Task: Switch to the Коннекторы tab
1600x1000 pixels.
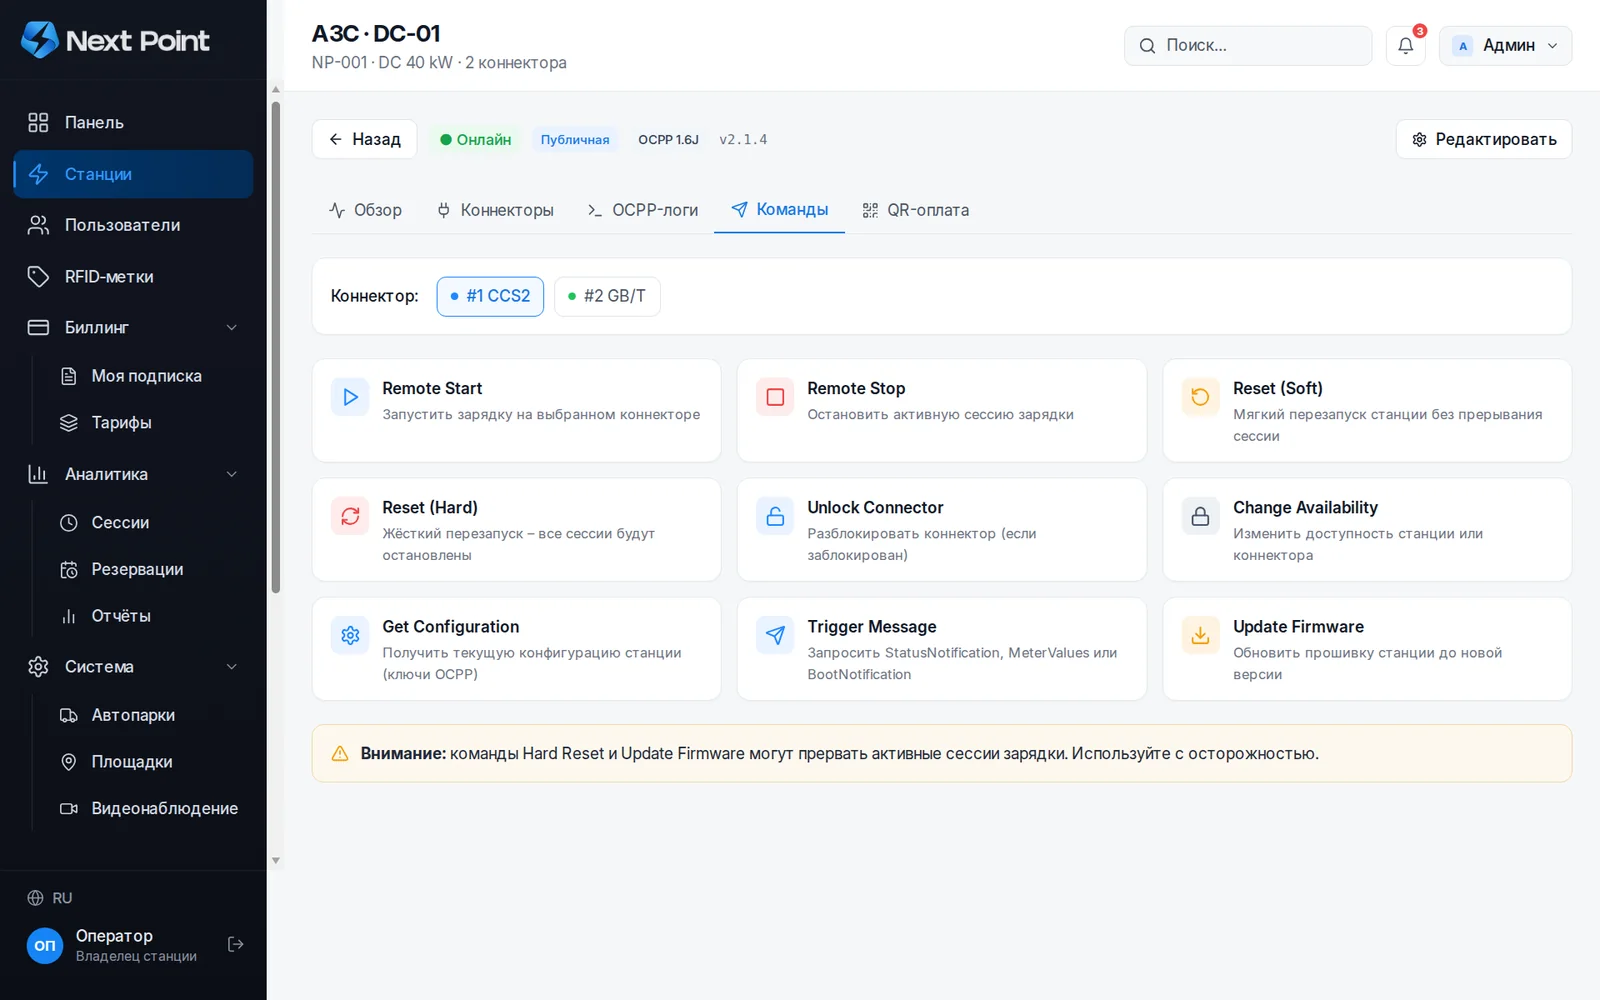Action: tap(495, 210)
